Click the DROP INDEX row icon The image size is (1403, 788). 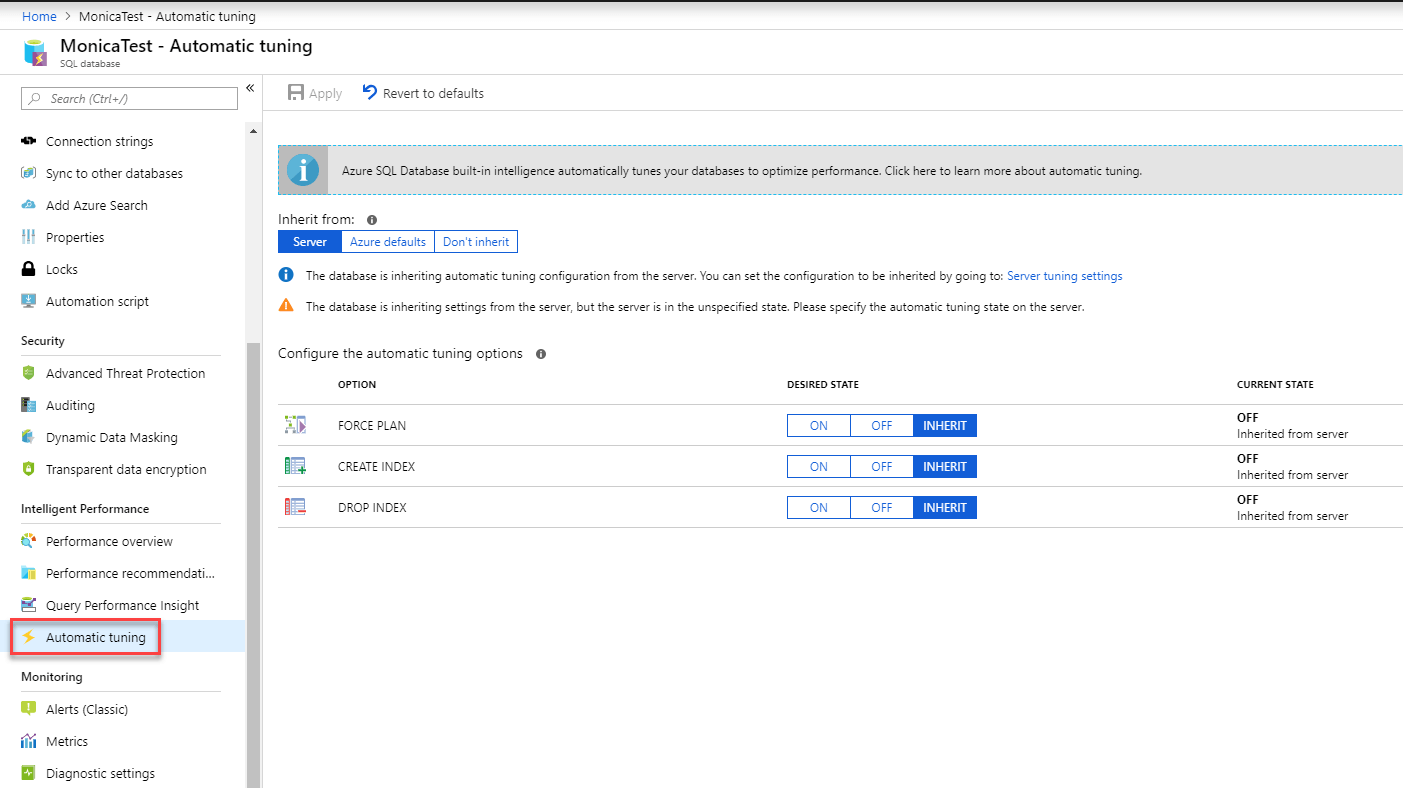(295, 507)
